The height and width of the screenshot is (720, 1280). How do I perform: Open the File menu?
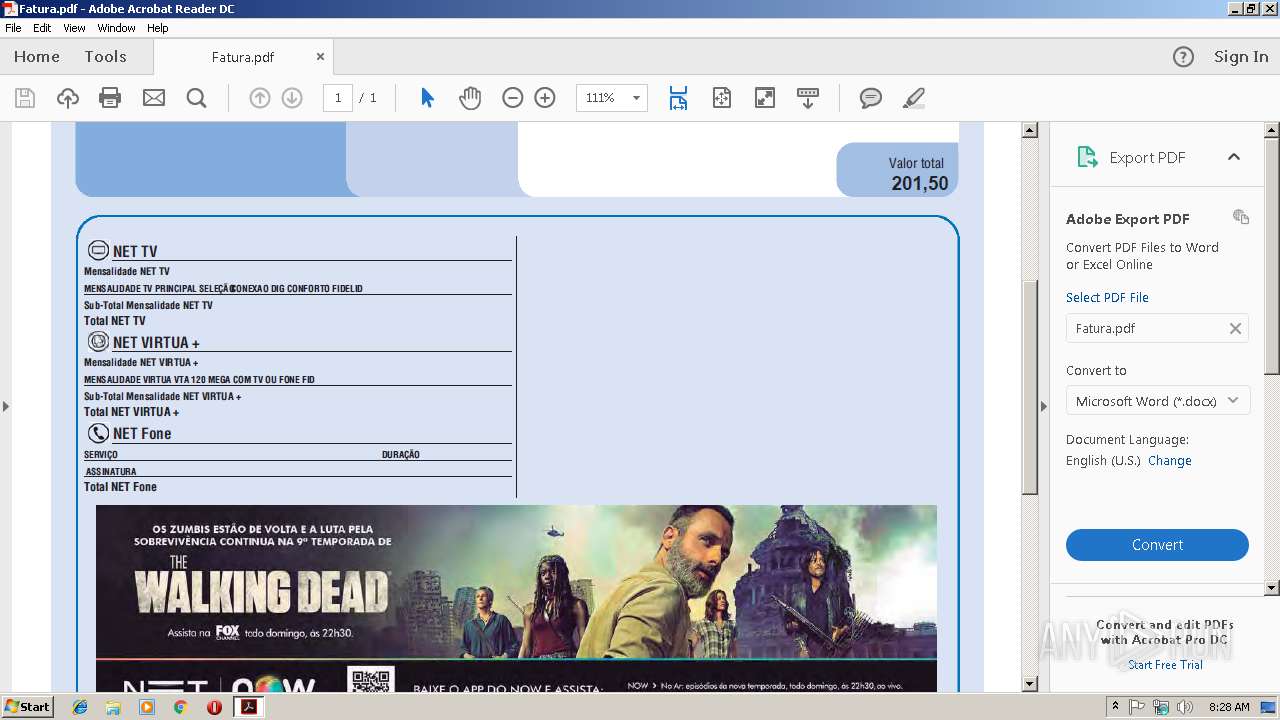point(13,28)
